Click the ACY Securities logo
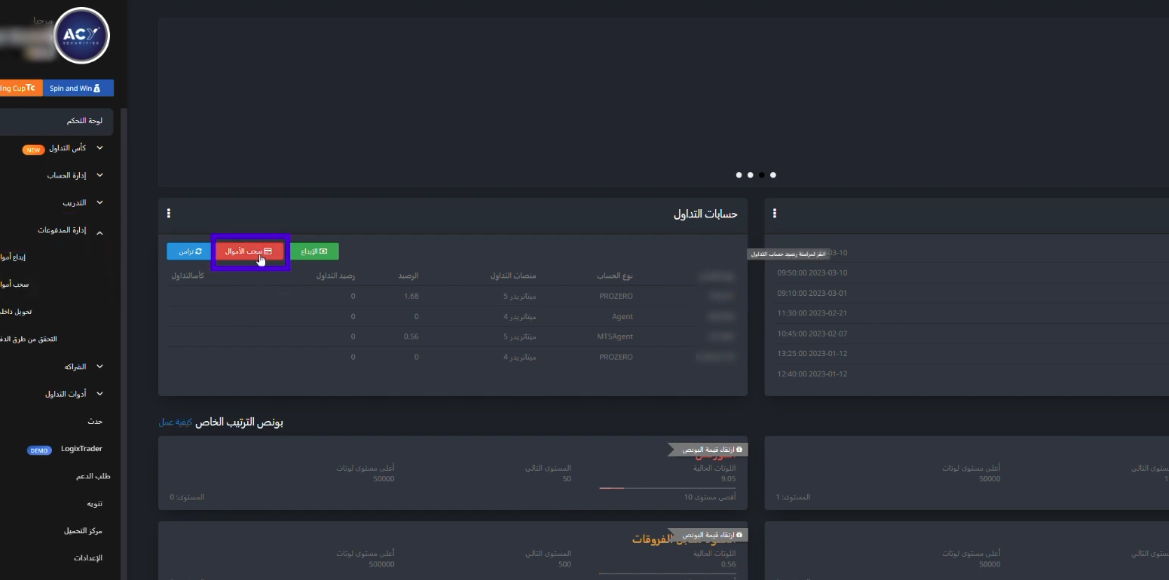The width and height of the screenshot is (1169, 580). [x=82, y=36]
